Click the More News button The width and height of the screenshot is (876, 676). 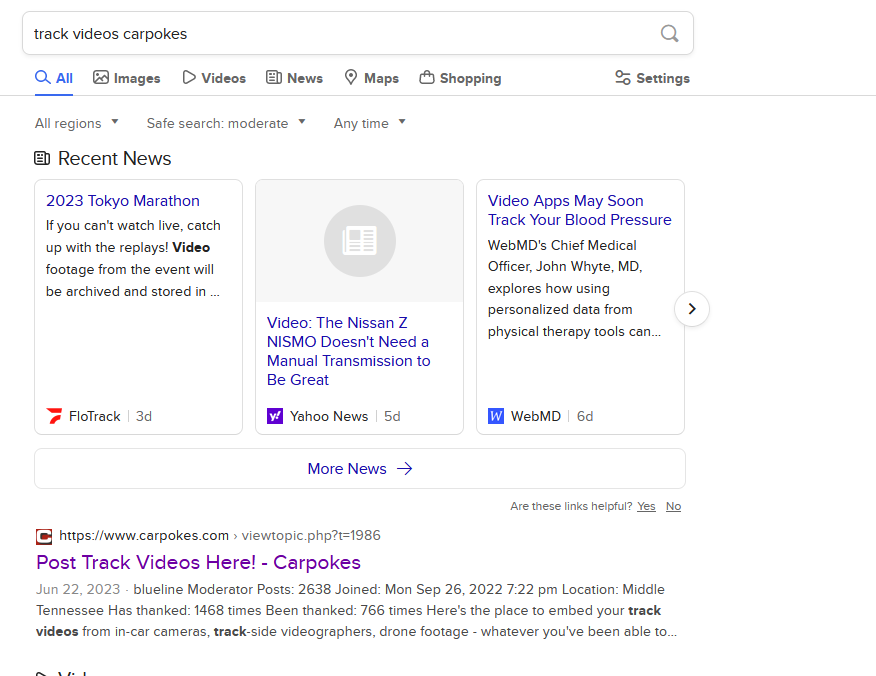(360, 468)
